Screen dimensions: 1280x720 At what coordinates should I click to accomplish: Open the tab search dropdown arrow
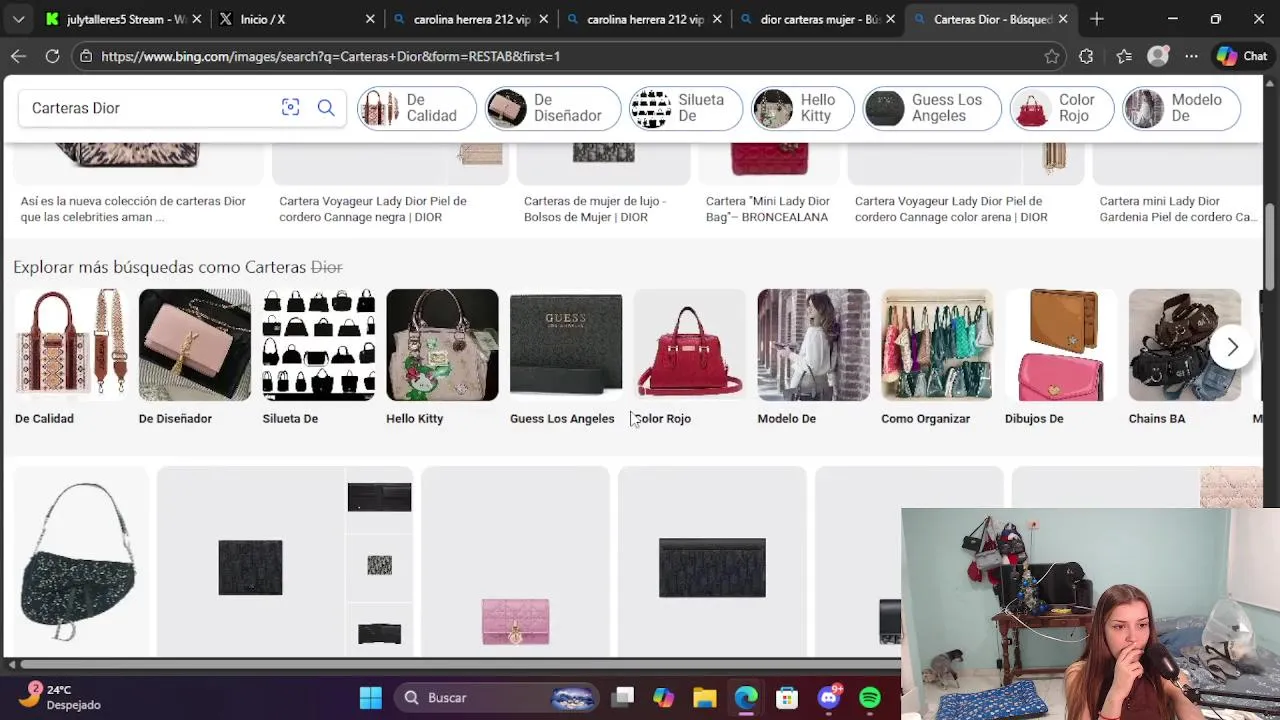[18, 19]
